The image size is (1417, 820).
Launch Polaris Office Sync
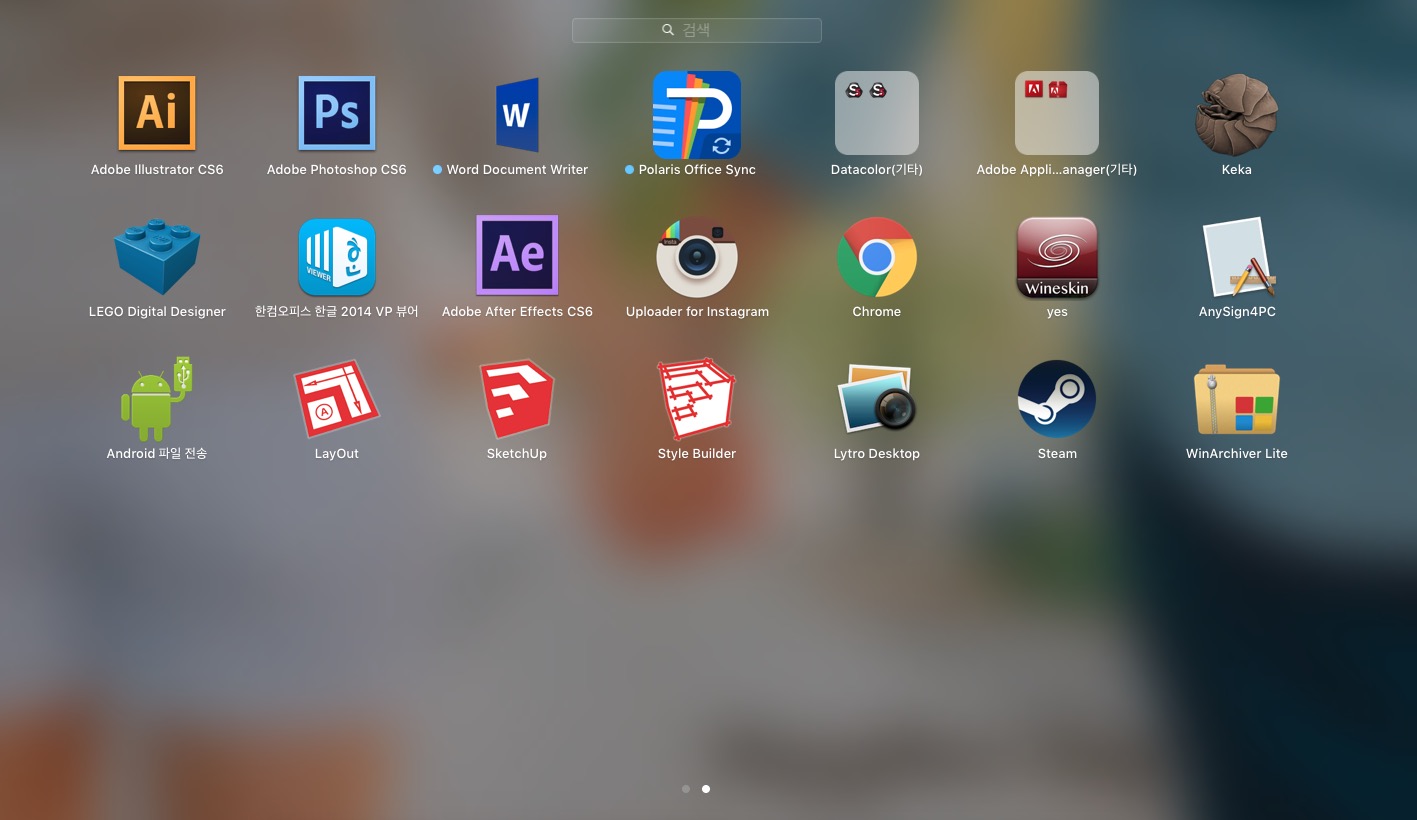click(x=697, y=114)
